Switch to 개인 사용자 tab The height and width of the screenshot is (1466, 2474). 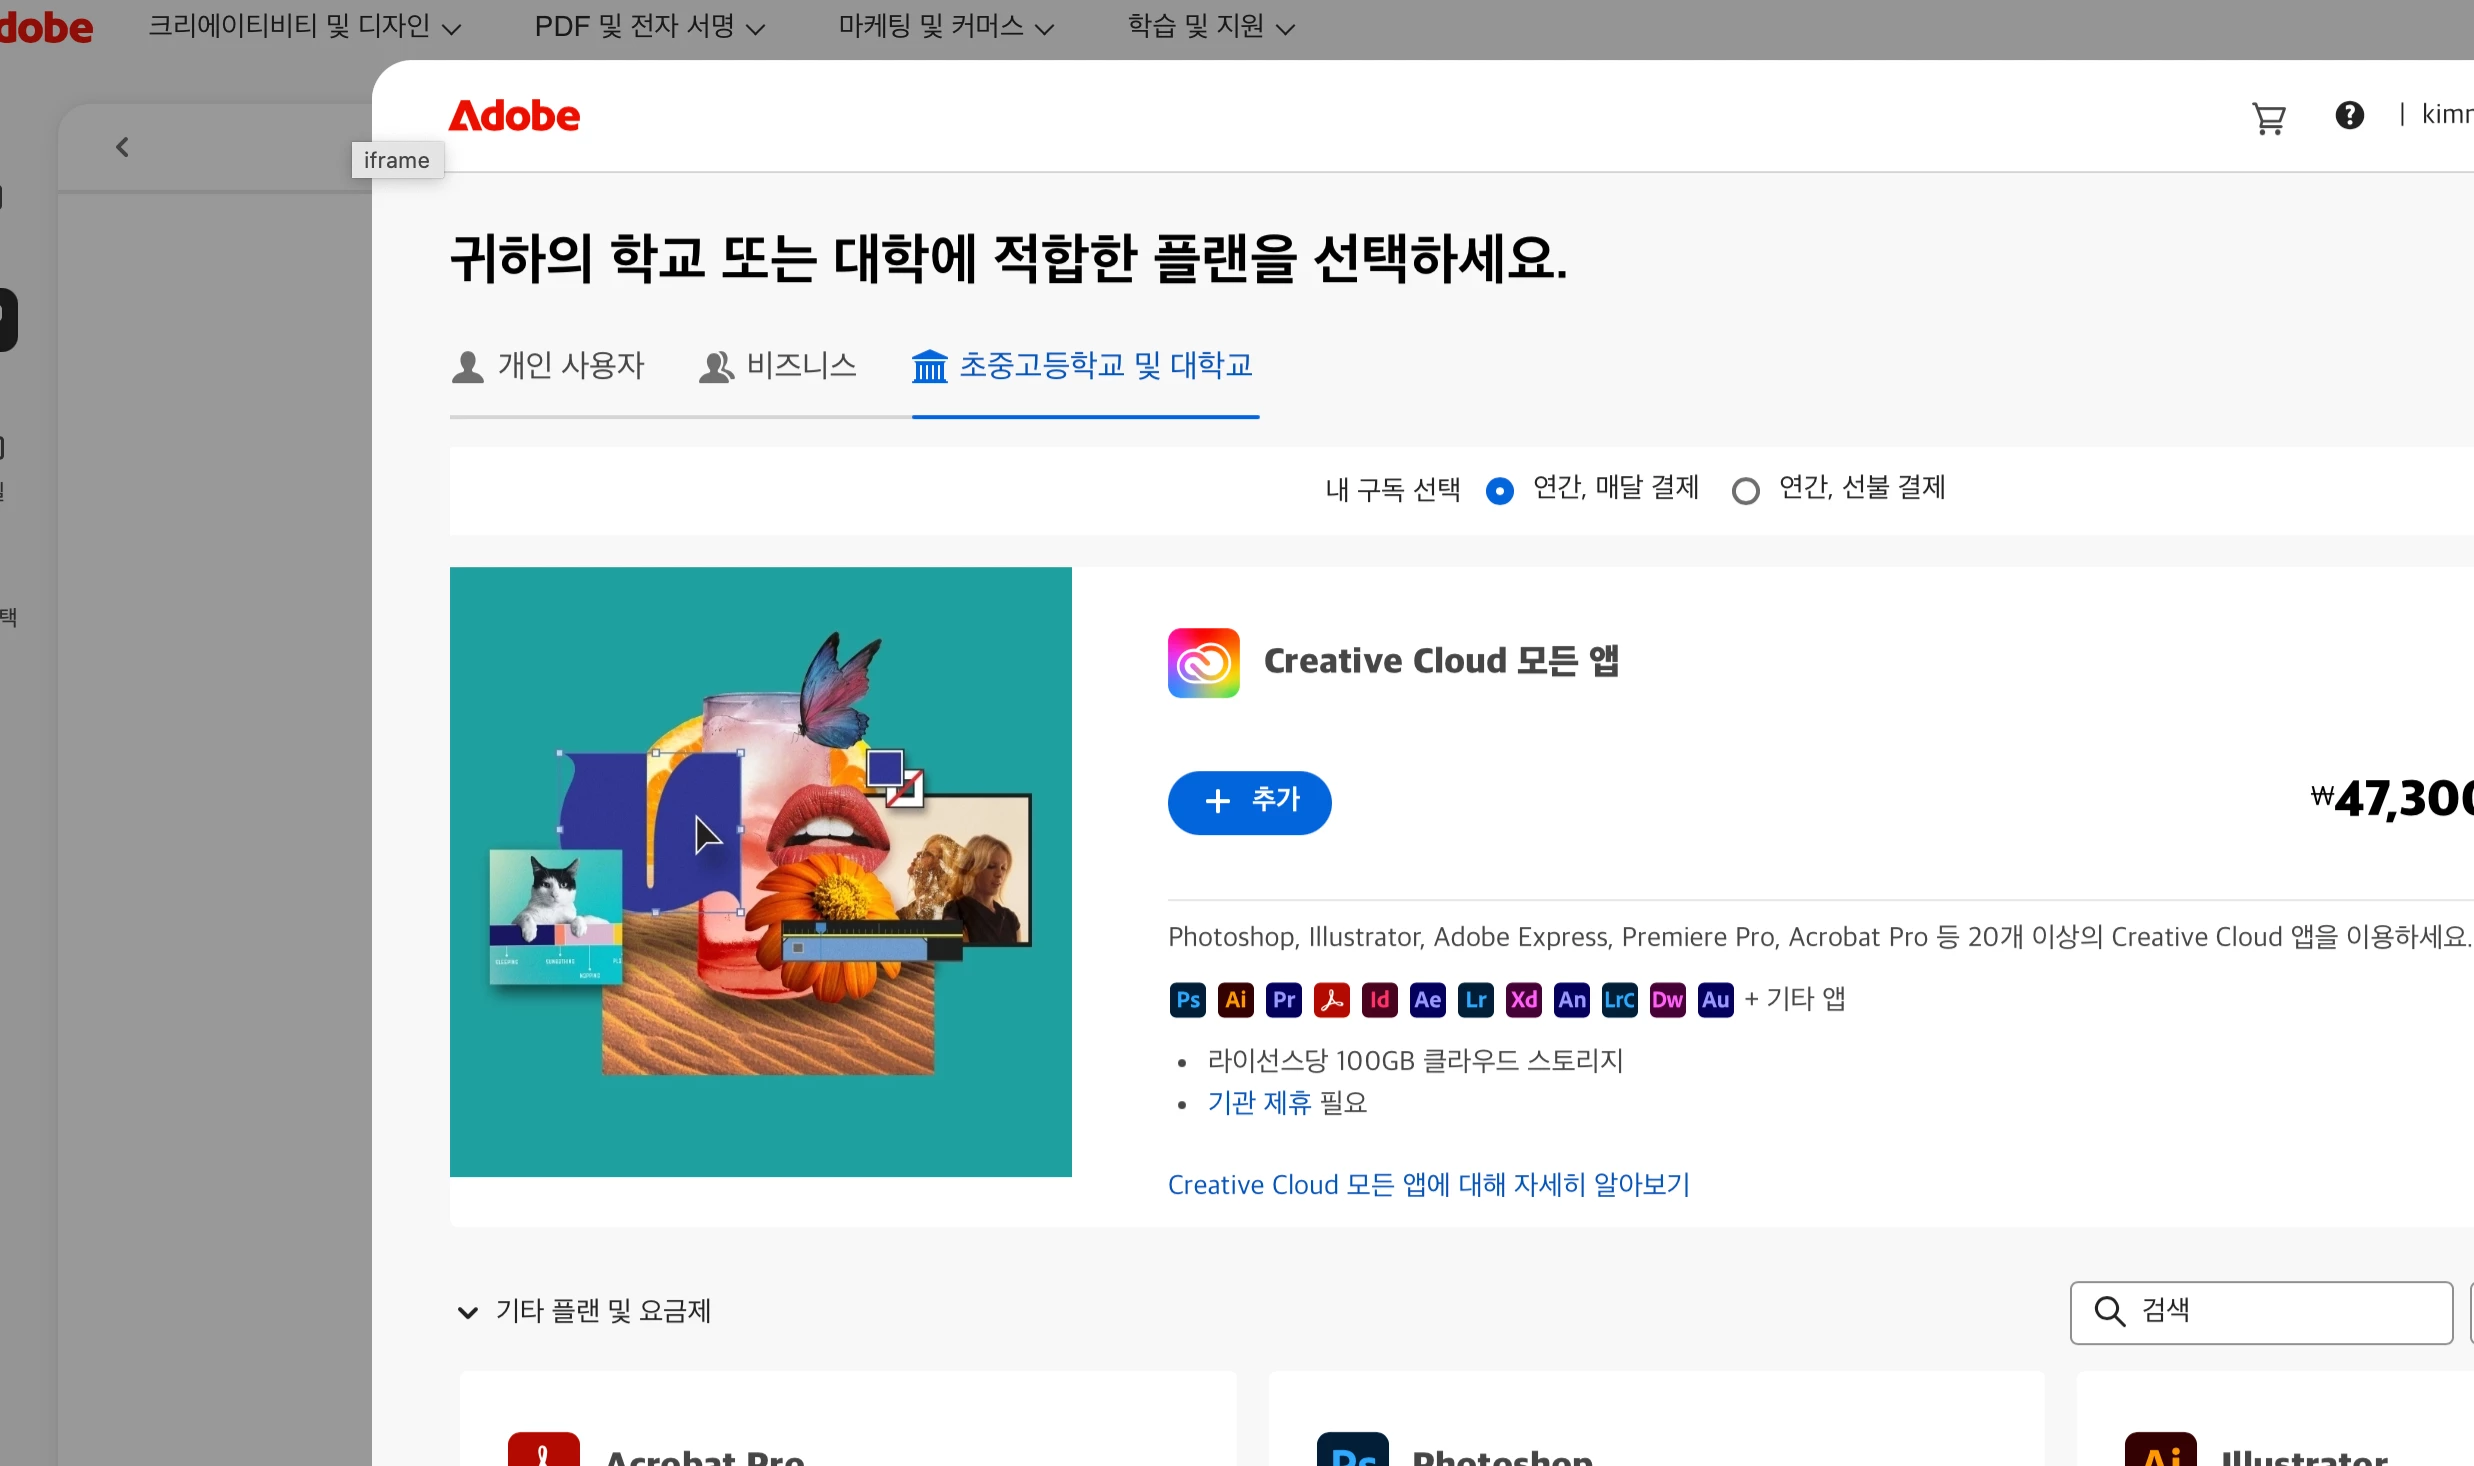pyautogui.click(x=548, y=366)
